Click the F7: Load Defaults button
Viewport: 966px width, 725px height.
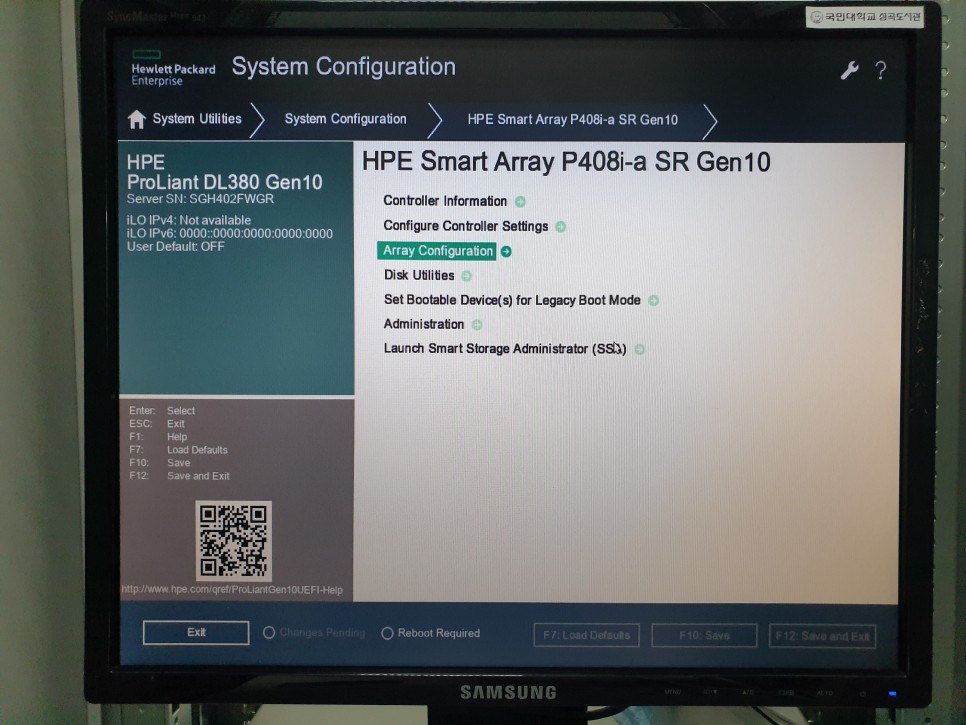(586, 634)
